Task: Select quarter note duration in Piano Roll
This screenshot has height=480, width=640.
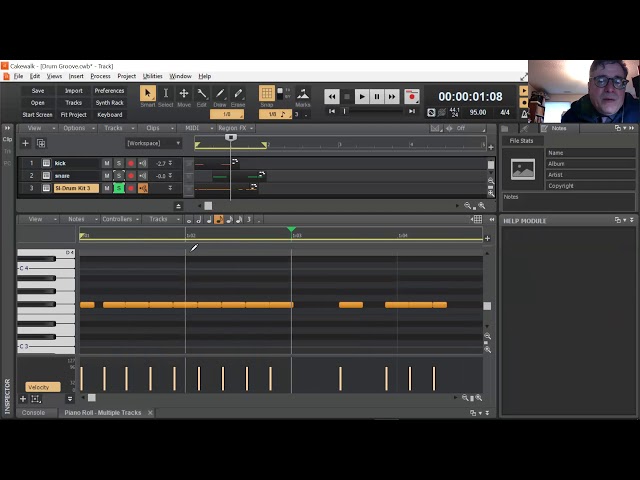Action: click(x=209, y=220)
